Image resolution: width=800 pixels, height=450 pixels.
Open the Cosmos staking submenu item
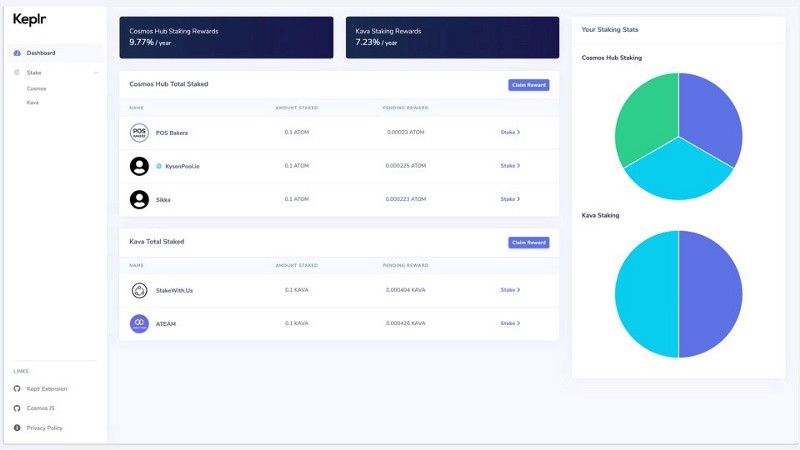click(36, 89)
